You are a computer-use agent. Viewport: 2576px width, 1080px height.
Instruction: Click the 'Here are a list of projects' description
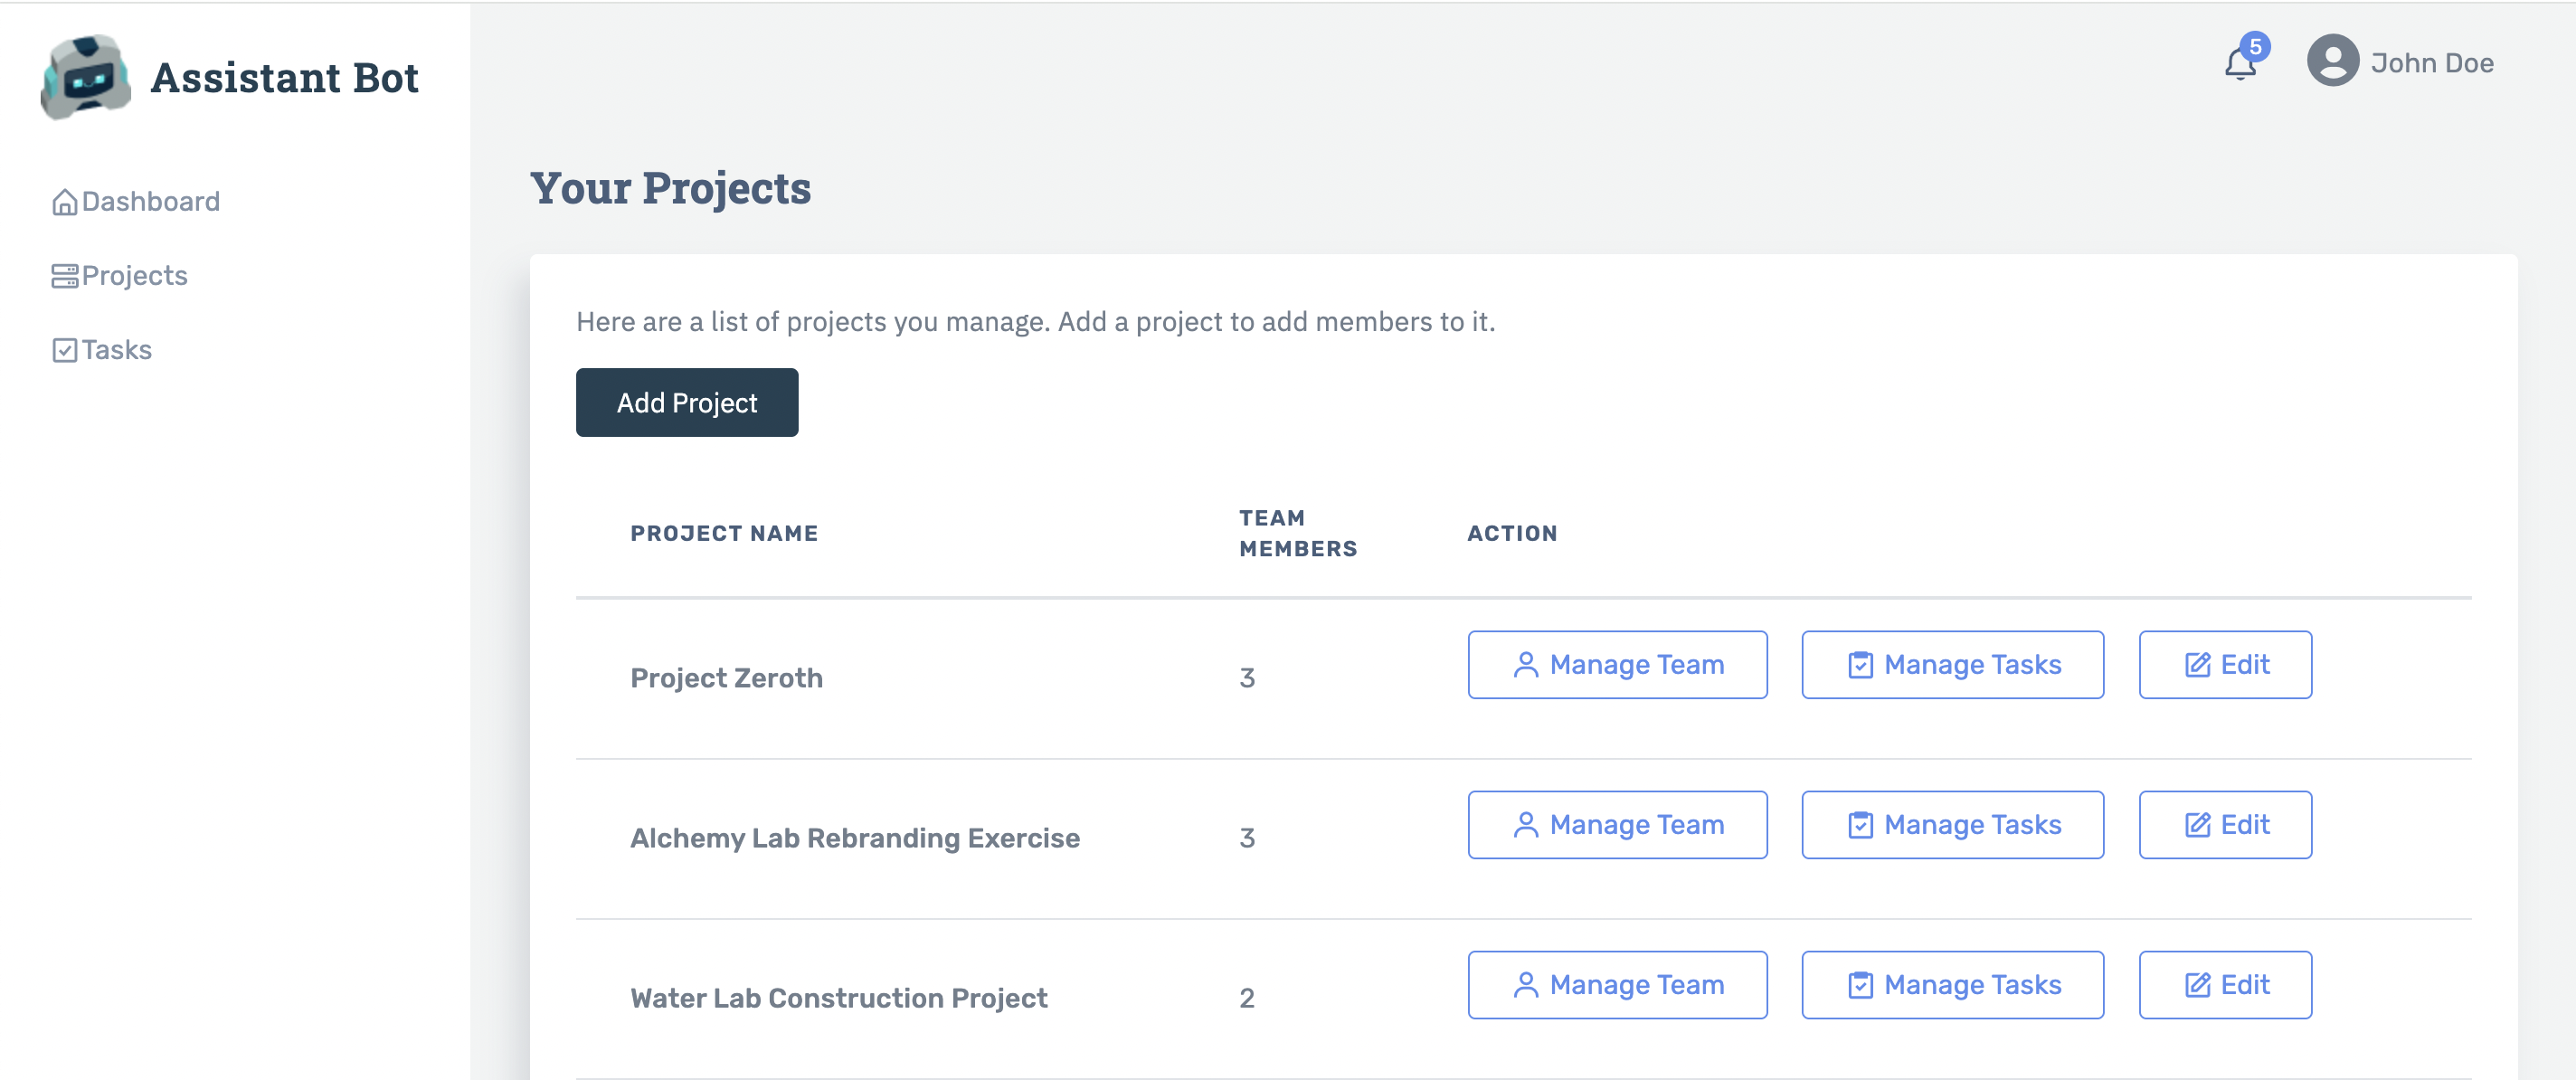(1035, 322)
